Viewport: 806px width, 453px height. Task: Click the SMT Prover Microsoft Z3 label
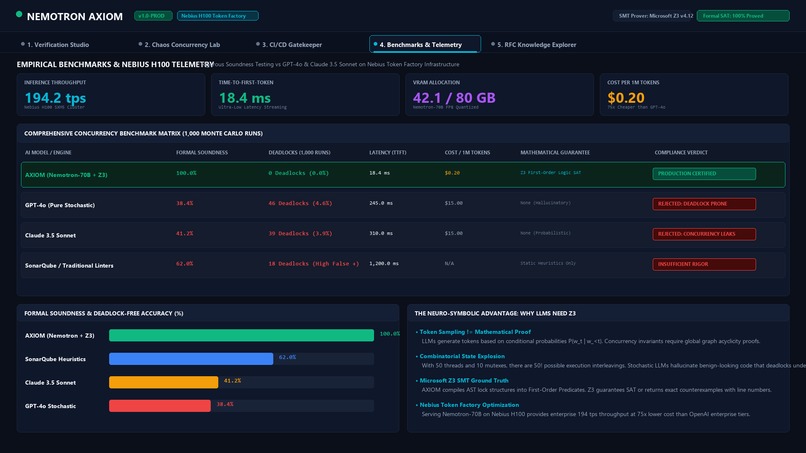(655, 16)
